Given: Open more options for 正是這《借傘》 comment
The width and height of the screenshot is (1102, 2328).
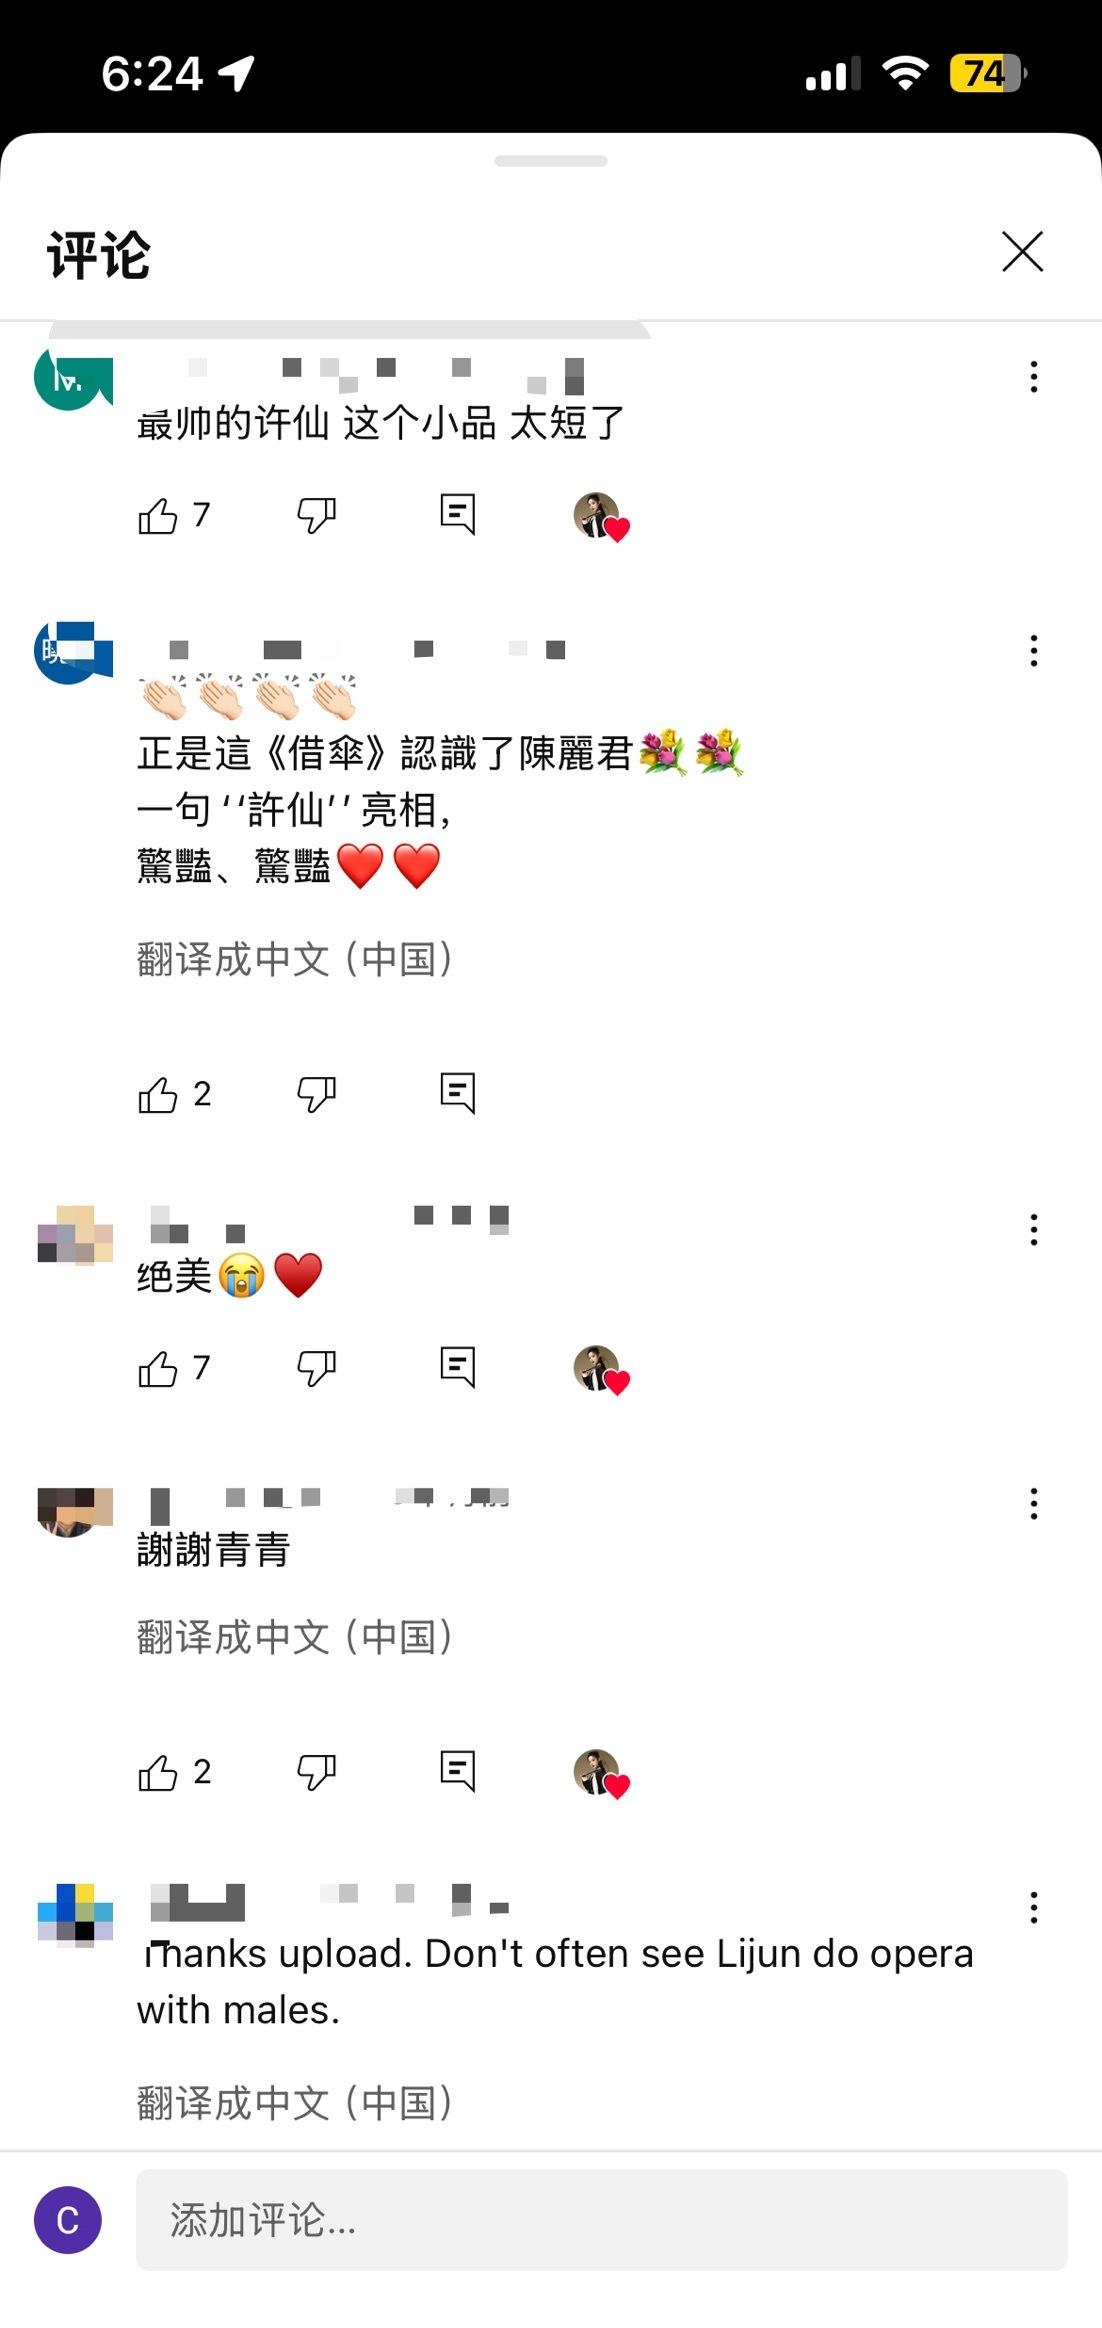Looking at the screenshot, I should (x=1034, y=651).
